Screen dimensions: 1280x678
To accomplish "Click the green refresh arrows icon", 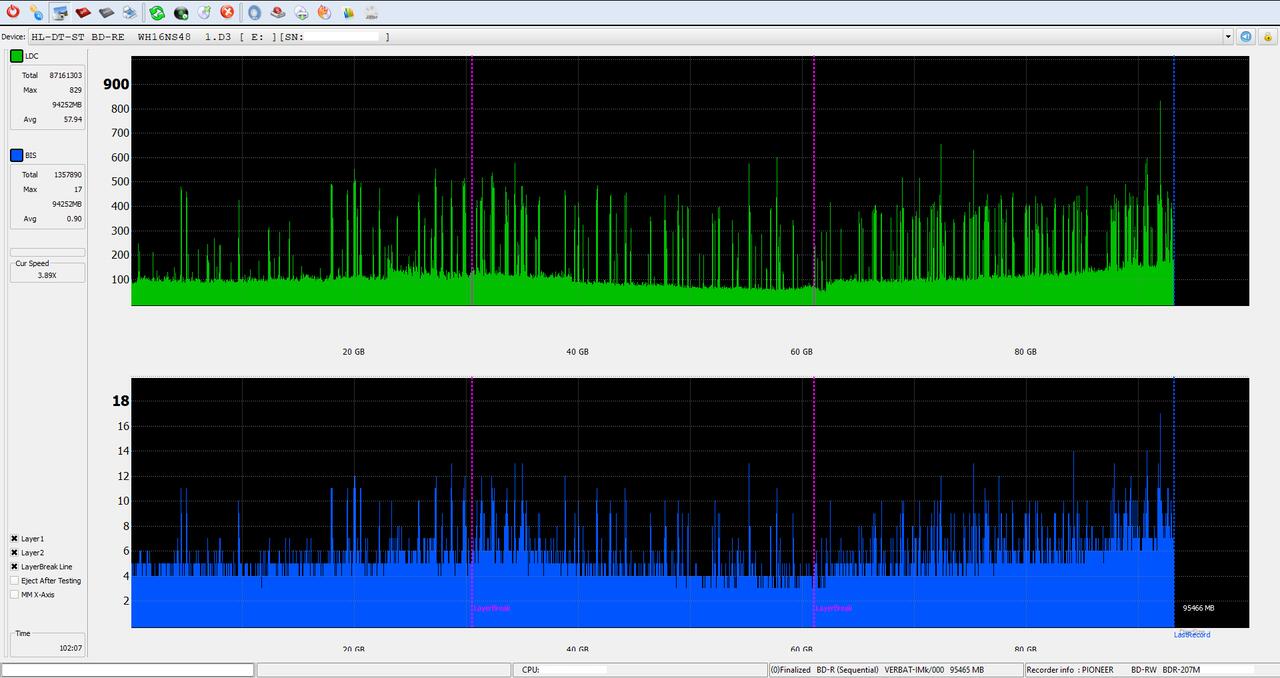I will click(157, 12).
